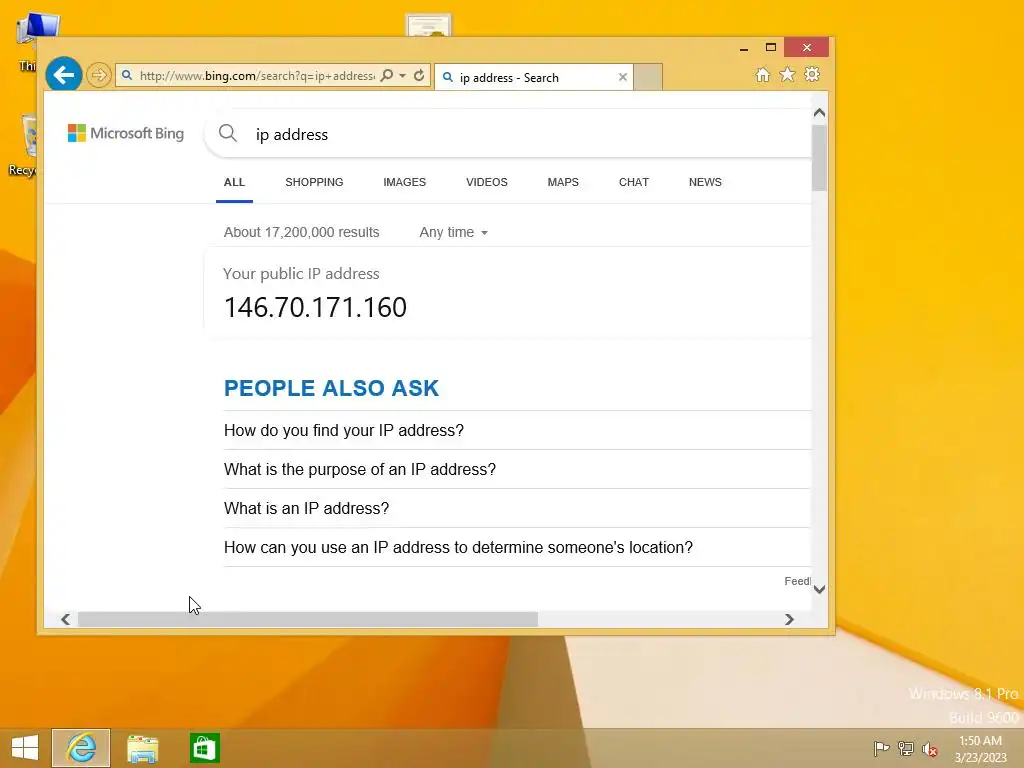Image resolution: width=1024 pixels, height=768 pixels.
Task: Open Favorites with the star icon
Action: click(788, 74)
